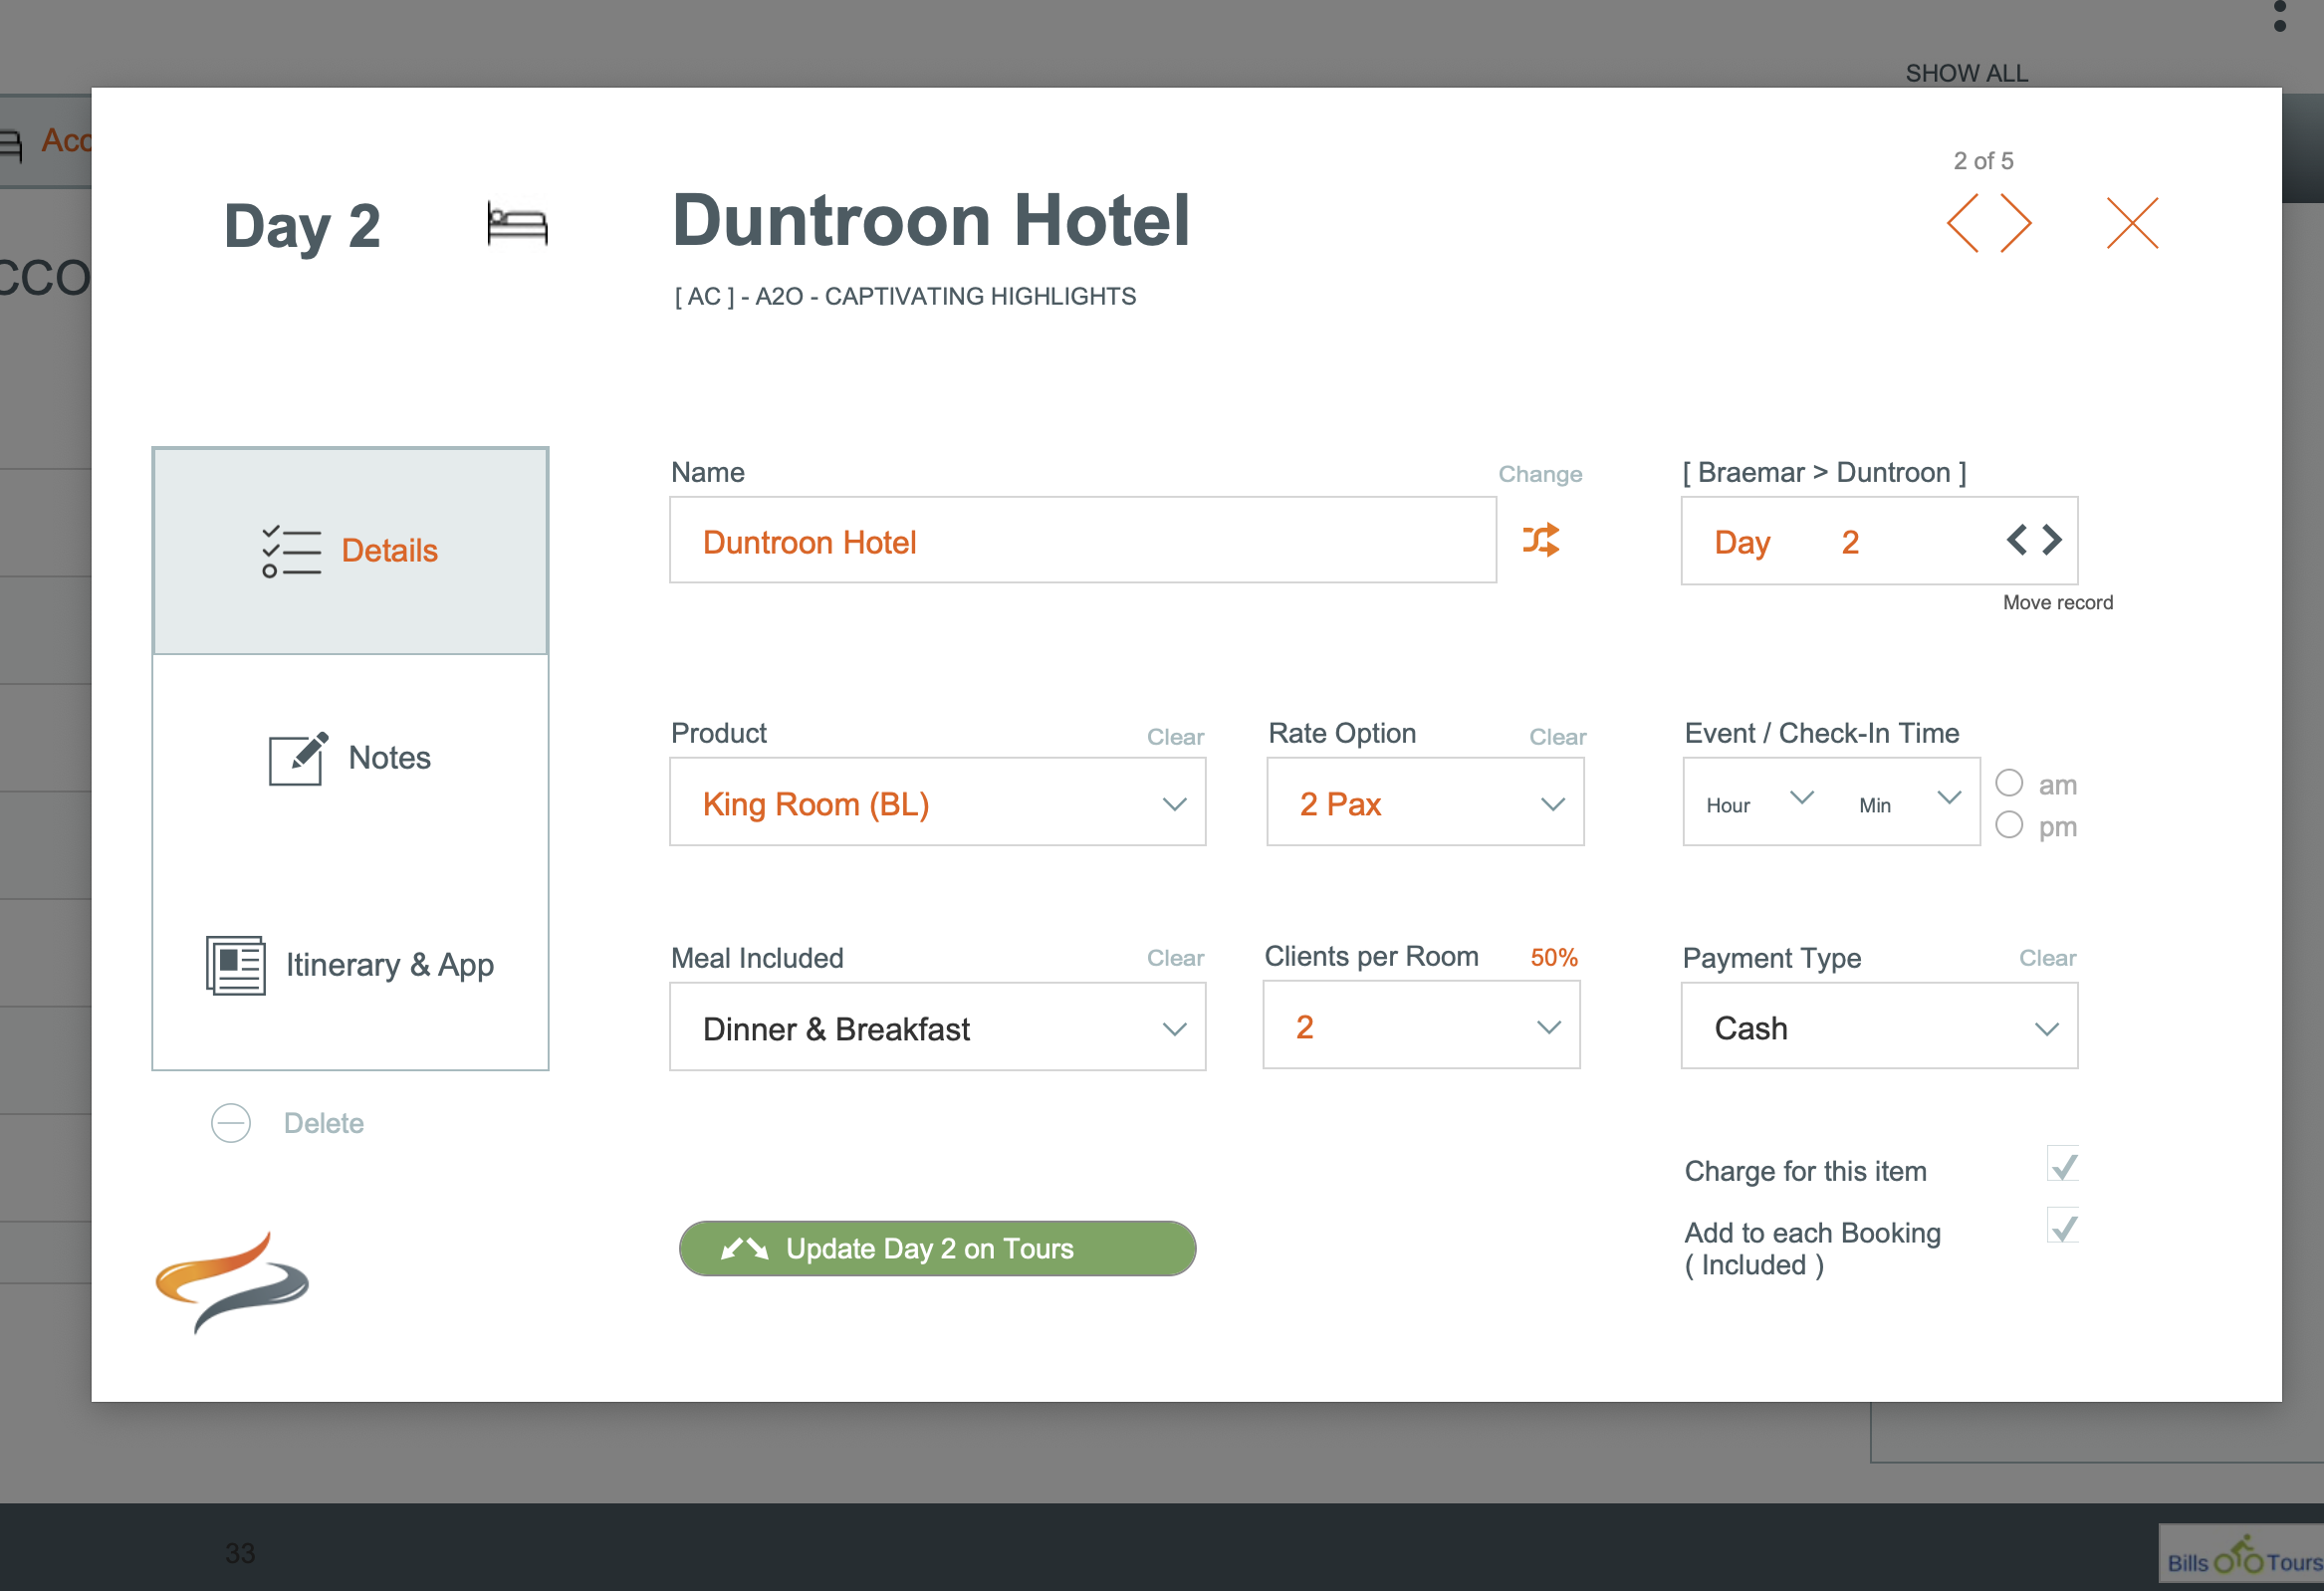Open the Product King Room dropdown
2324x1591 pixels.
pyautogui.click(x=937, y=803)
